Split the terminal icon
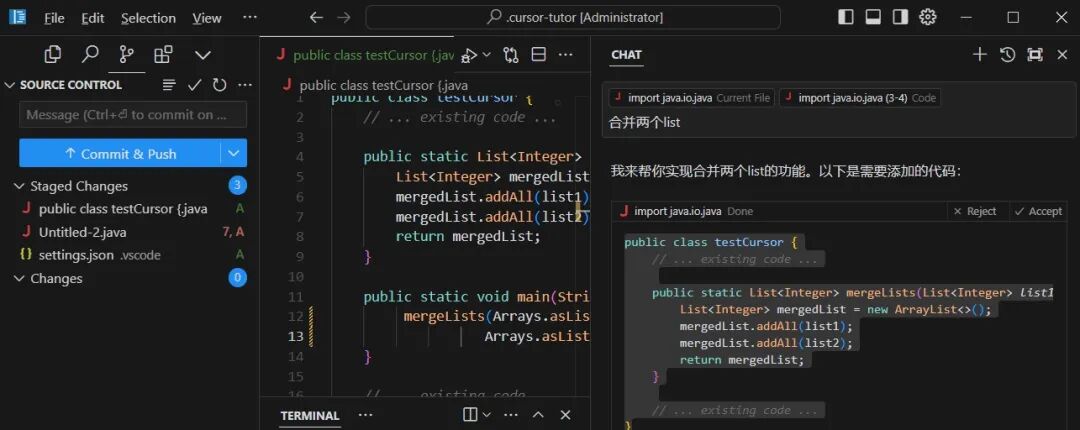Screen dimensions: 1080x430 pyautogui.click(x=470, y=415)
